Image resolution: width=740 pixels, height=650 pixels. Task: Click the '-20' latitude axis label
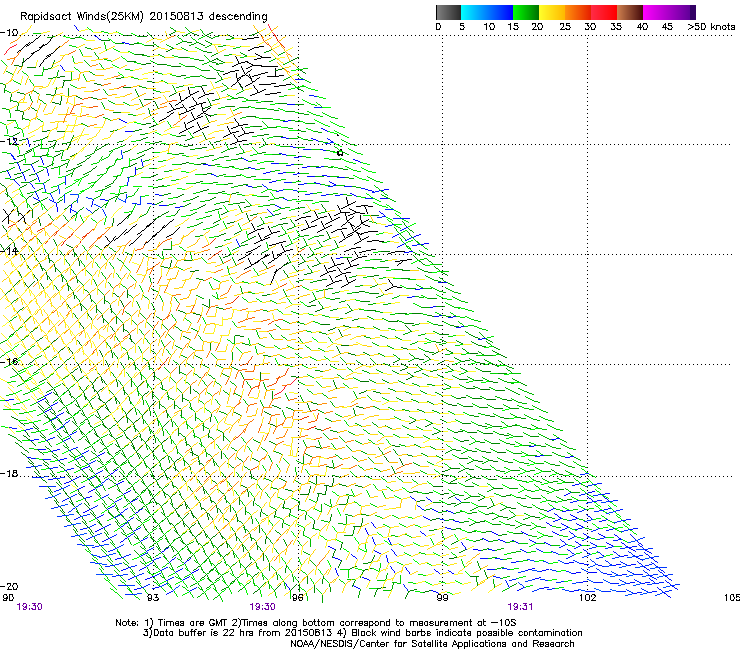pyautogui.click(x=9, y=586)
